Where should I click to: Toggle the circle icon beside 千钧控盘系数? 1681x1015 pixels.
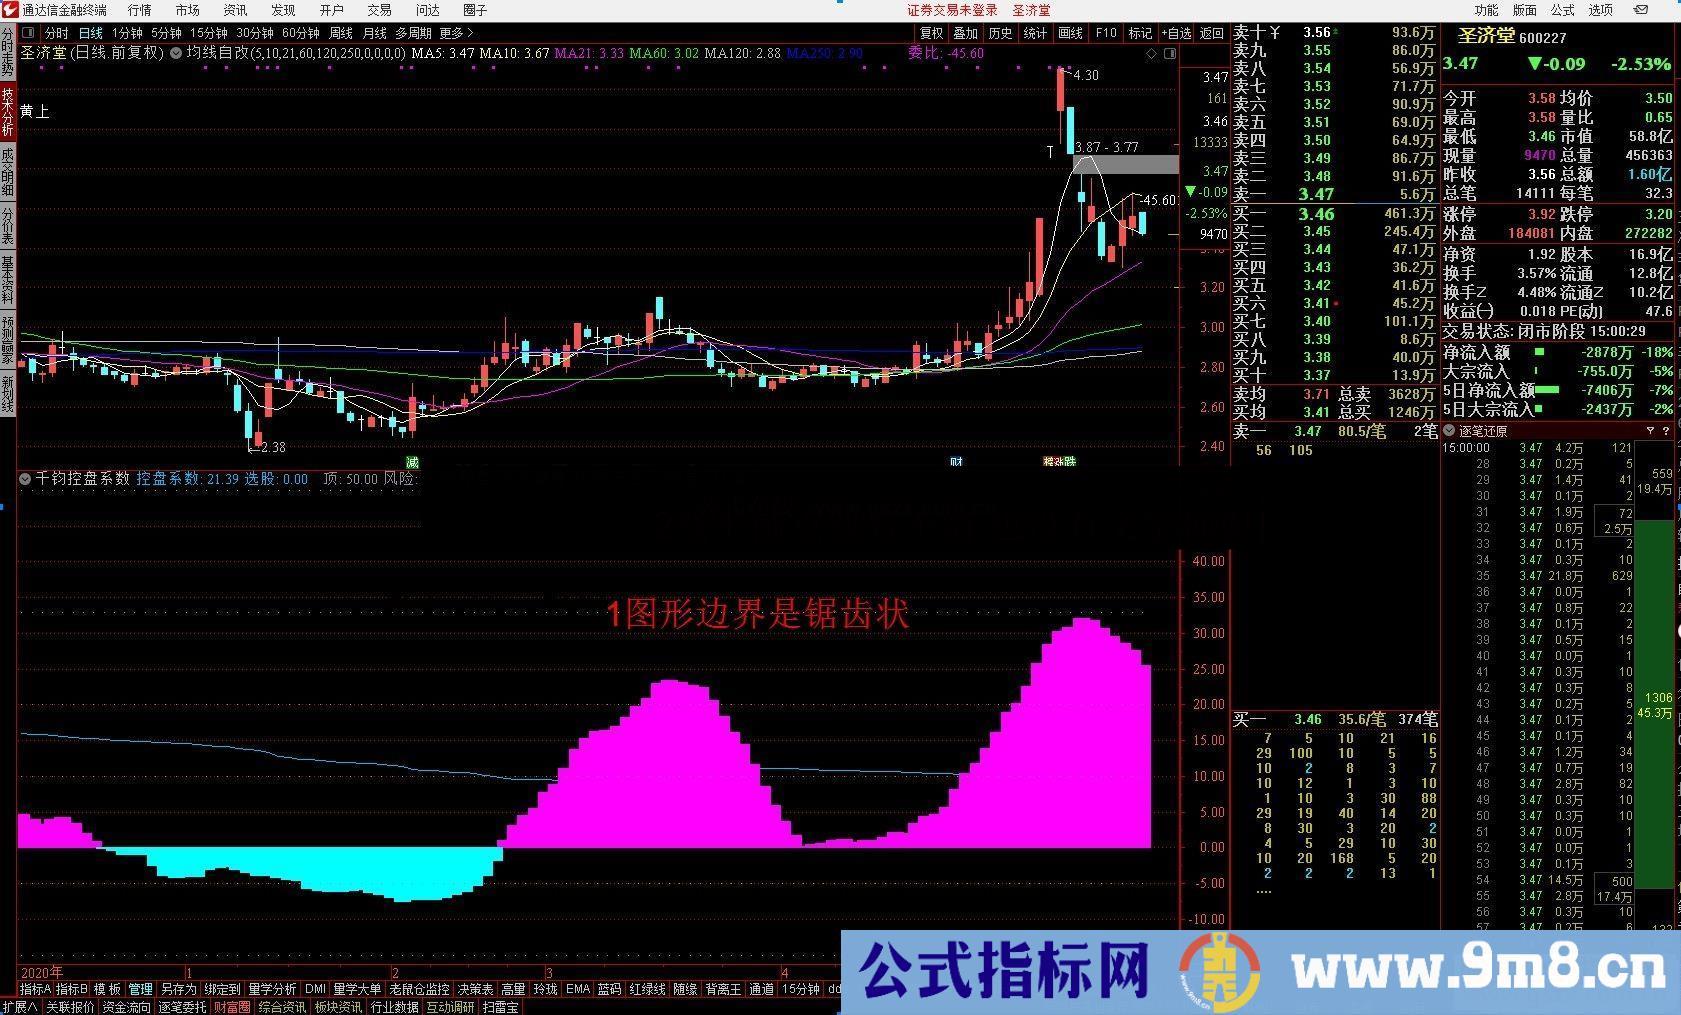tap(24, 479)
